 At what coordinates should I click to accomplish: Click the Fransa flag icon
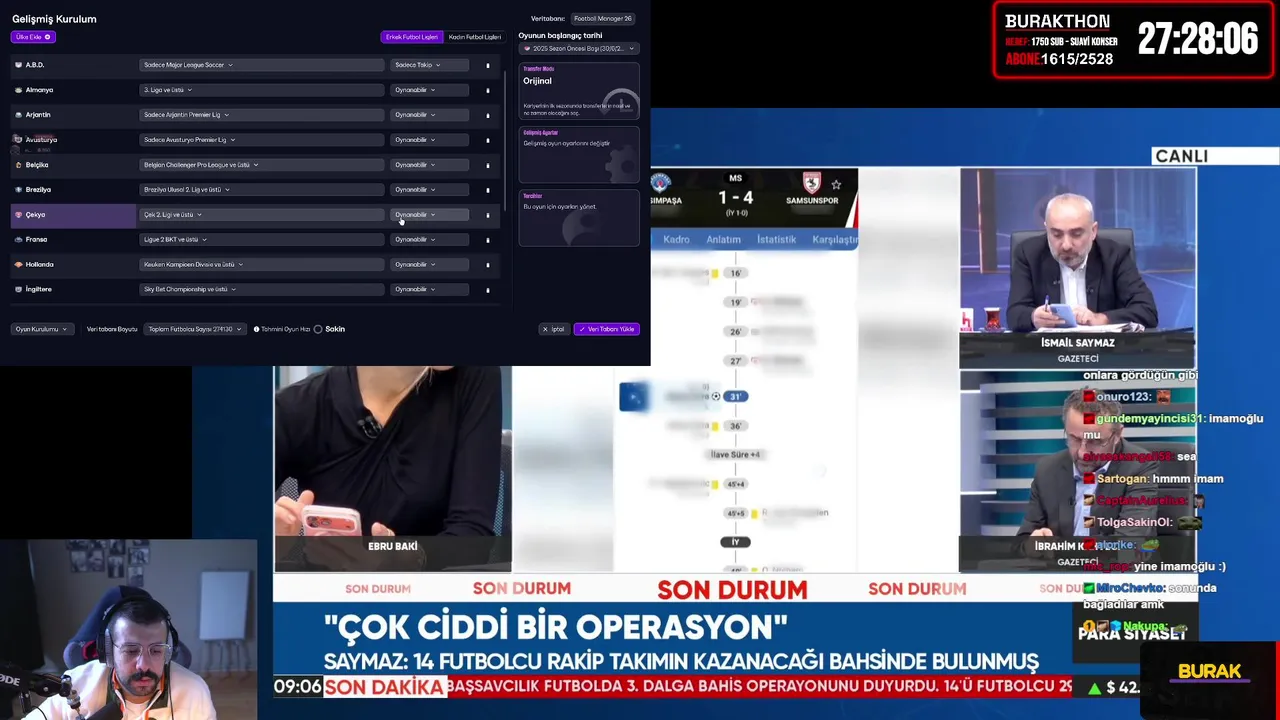pyautogui.click(x=18, y=239)
